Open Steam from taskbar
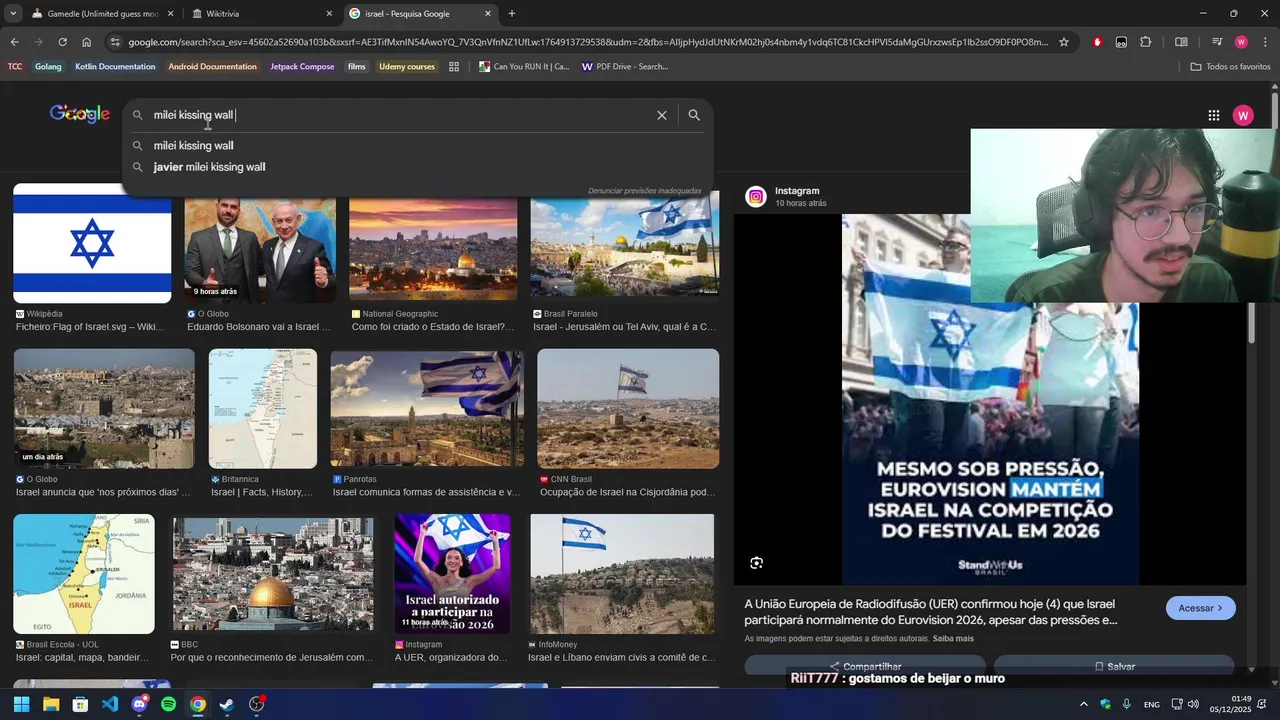 click(227, 704)
